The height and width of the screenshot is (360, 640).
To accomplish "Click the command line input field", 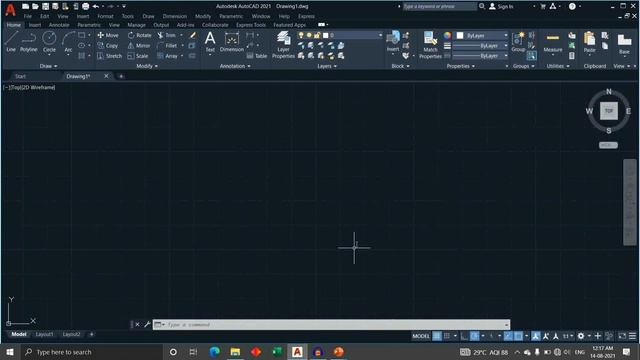I will 331,324.
